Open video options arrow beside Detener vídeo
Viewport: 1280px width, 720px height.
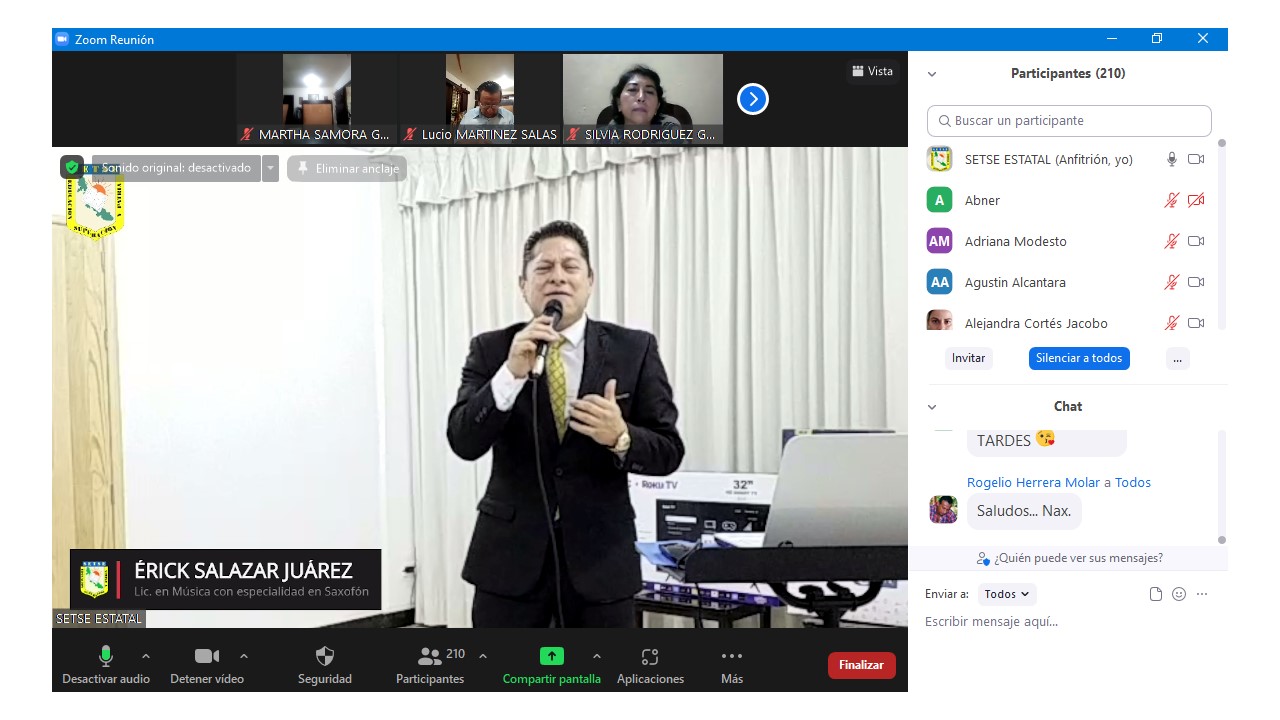(244, 656)
